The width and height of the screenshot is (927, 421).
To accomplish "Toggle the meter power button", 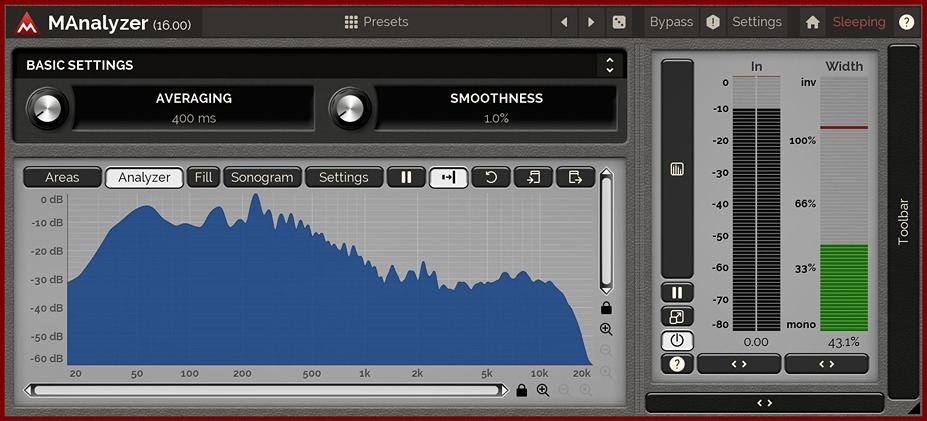I will click(x=677, y=340).
